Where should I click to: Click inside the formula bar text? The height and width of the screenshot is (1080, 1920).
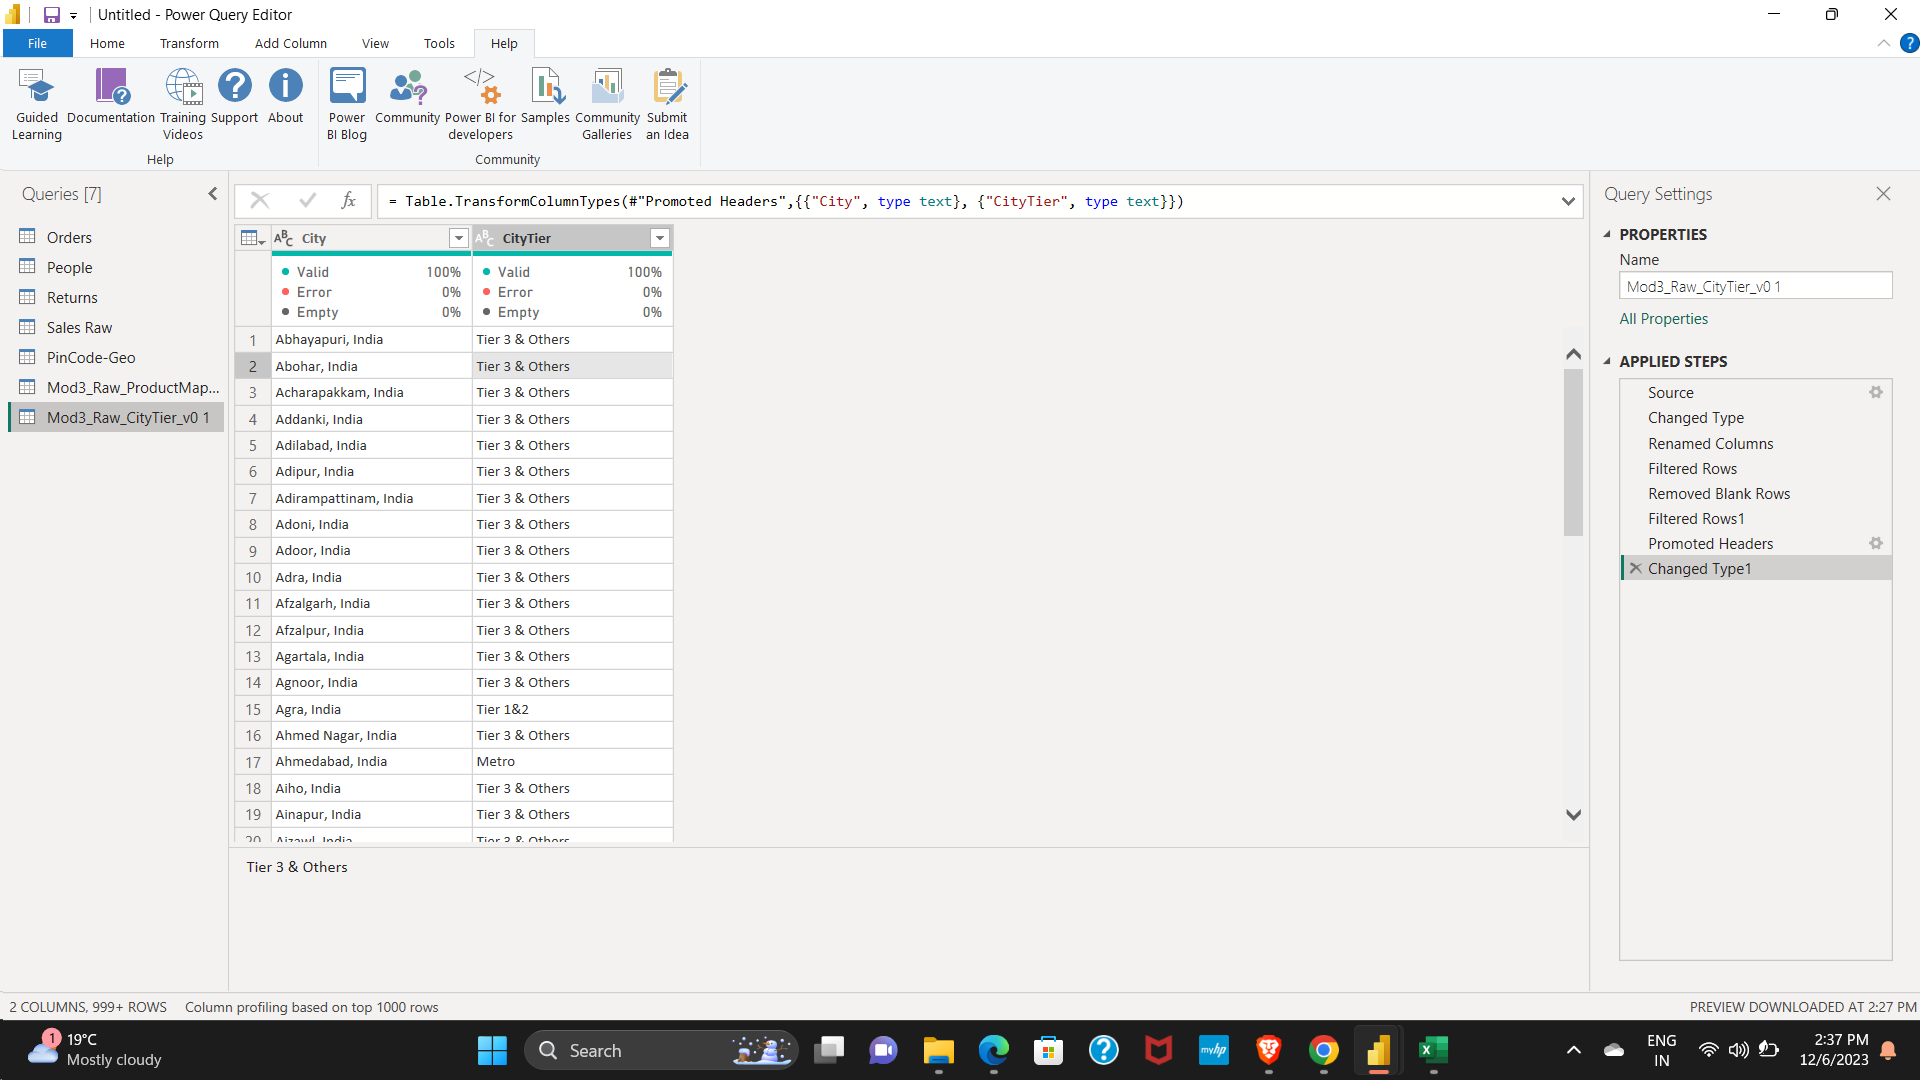[785, 201]
